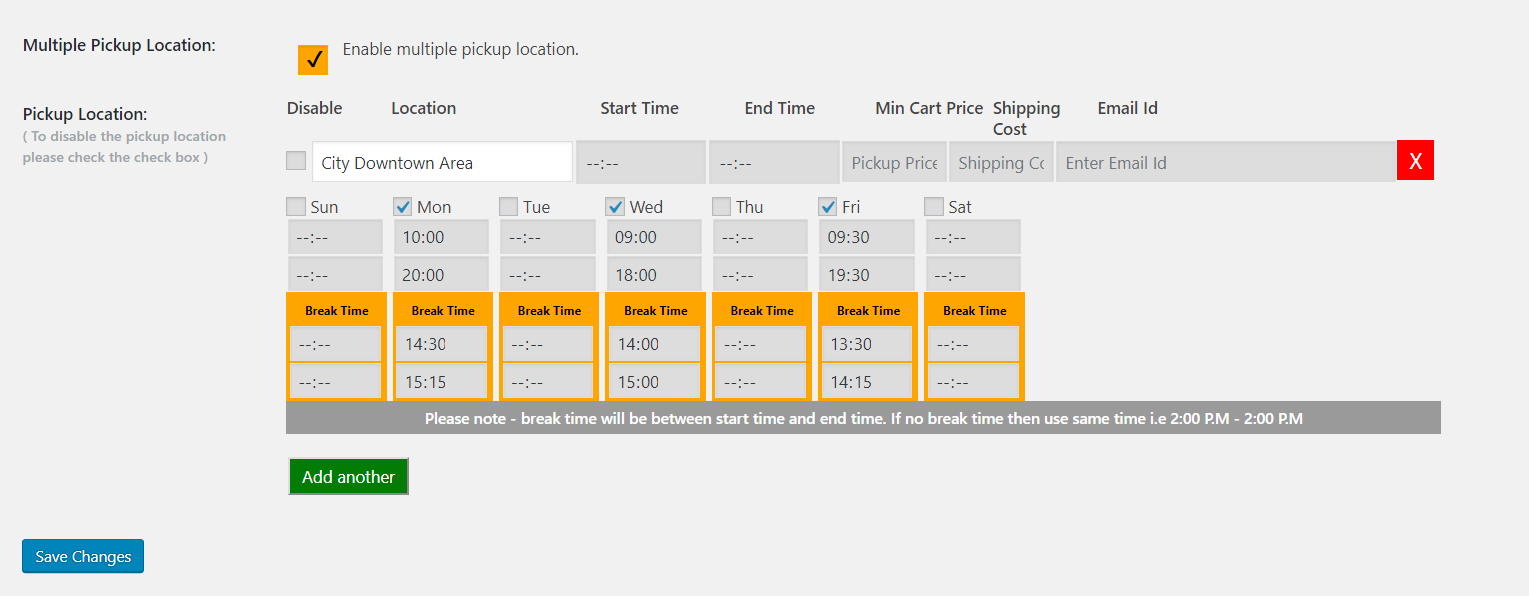Image resolution: width=1529 pixels, height=596 pixels.
Task: Edit Friday's 19:30 end time field
Action: pyautogui.click(x=867, y=274)
